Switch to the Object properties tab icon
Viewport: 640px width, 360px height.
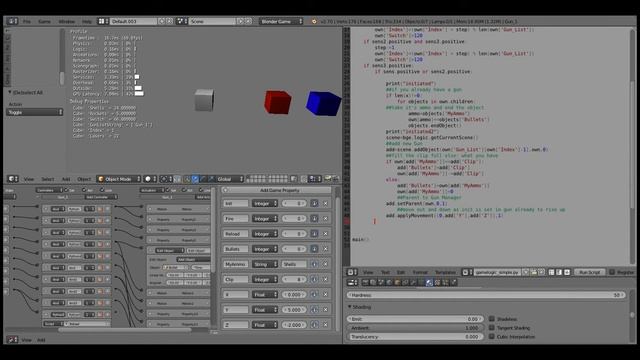click(397, 282)
